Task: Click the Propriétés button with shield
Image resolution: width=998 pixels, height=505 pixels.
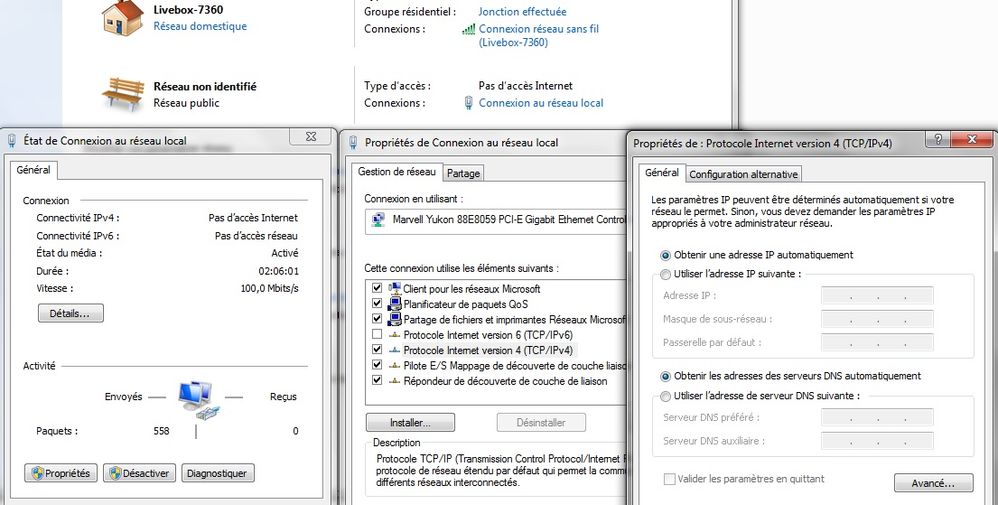Action: point(60,473)
